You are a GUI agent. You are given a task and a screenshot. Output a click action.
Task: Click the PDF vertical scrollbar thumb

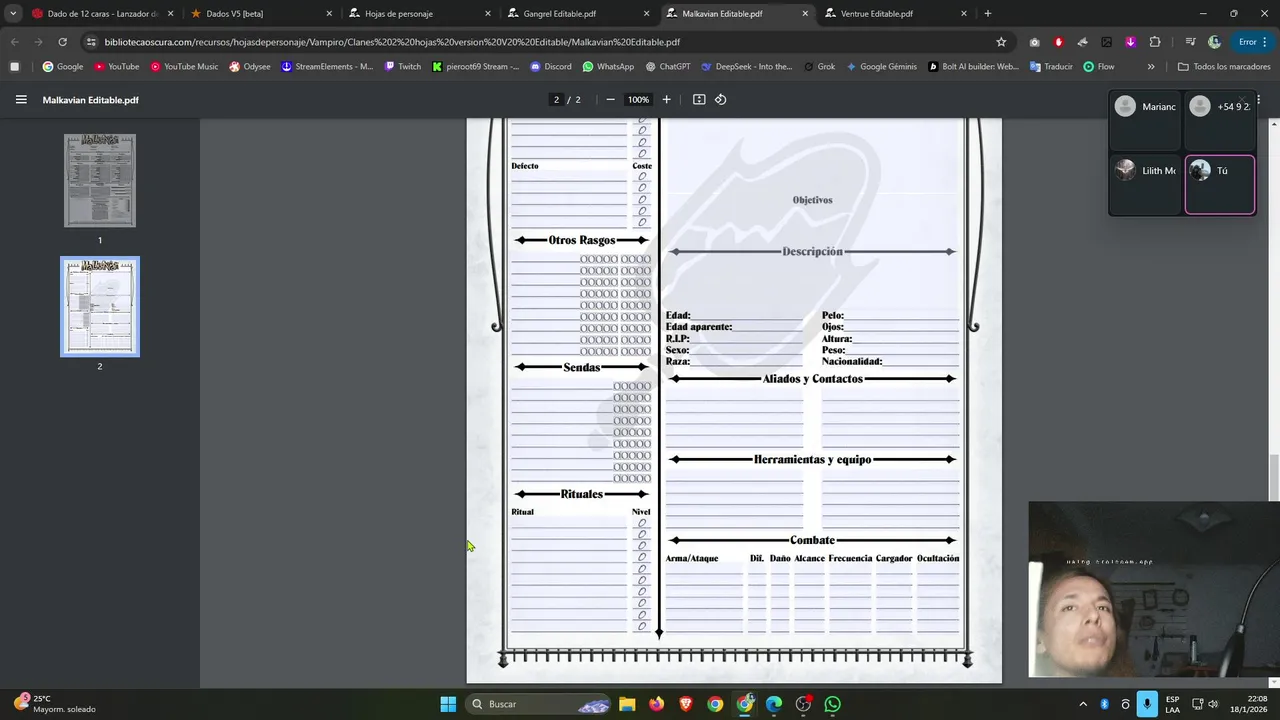(1274, 477)
